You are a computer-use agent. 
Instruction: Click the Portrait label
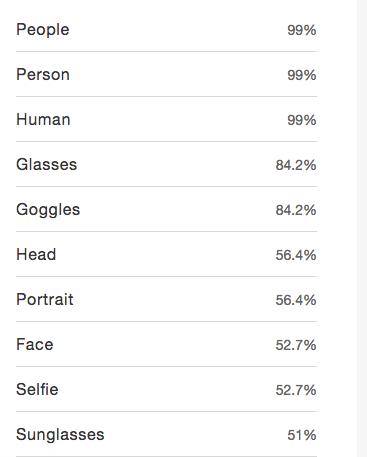click(x=45, y=299)
